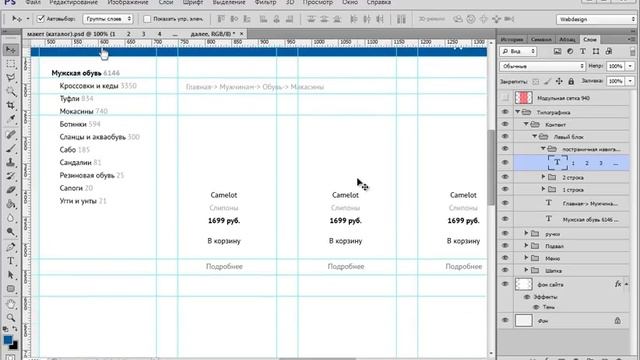Open the Файл menu
Image resolution: width=640 pixels, height=360 pixels.
coord(33,2)
